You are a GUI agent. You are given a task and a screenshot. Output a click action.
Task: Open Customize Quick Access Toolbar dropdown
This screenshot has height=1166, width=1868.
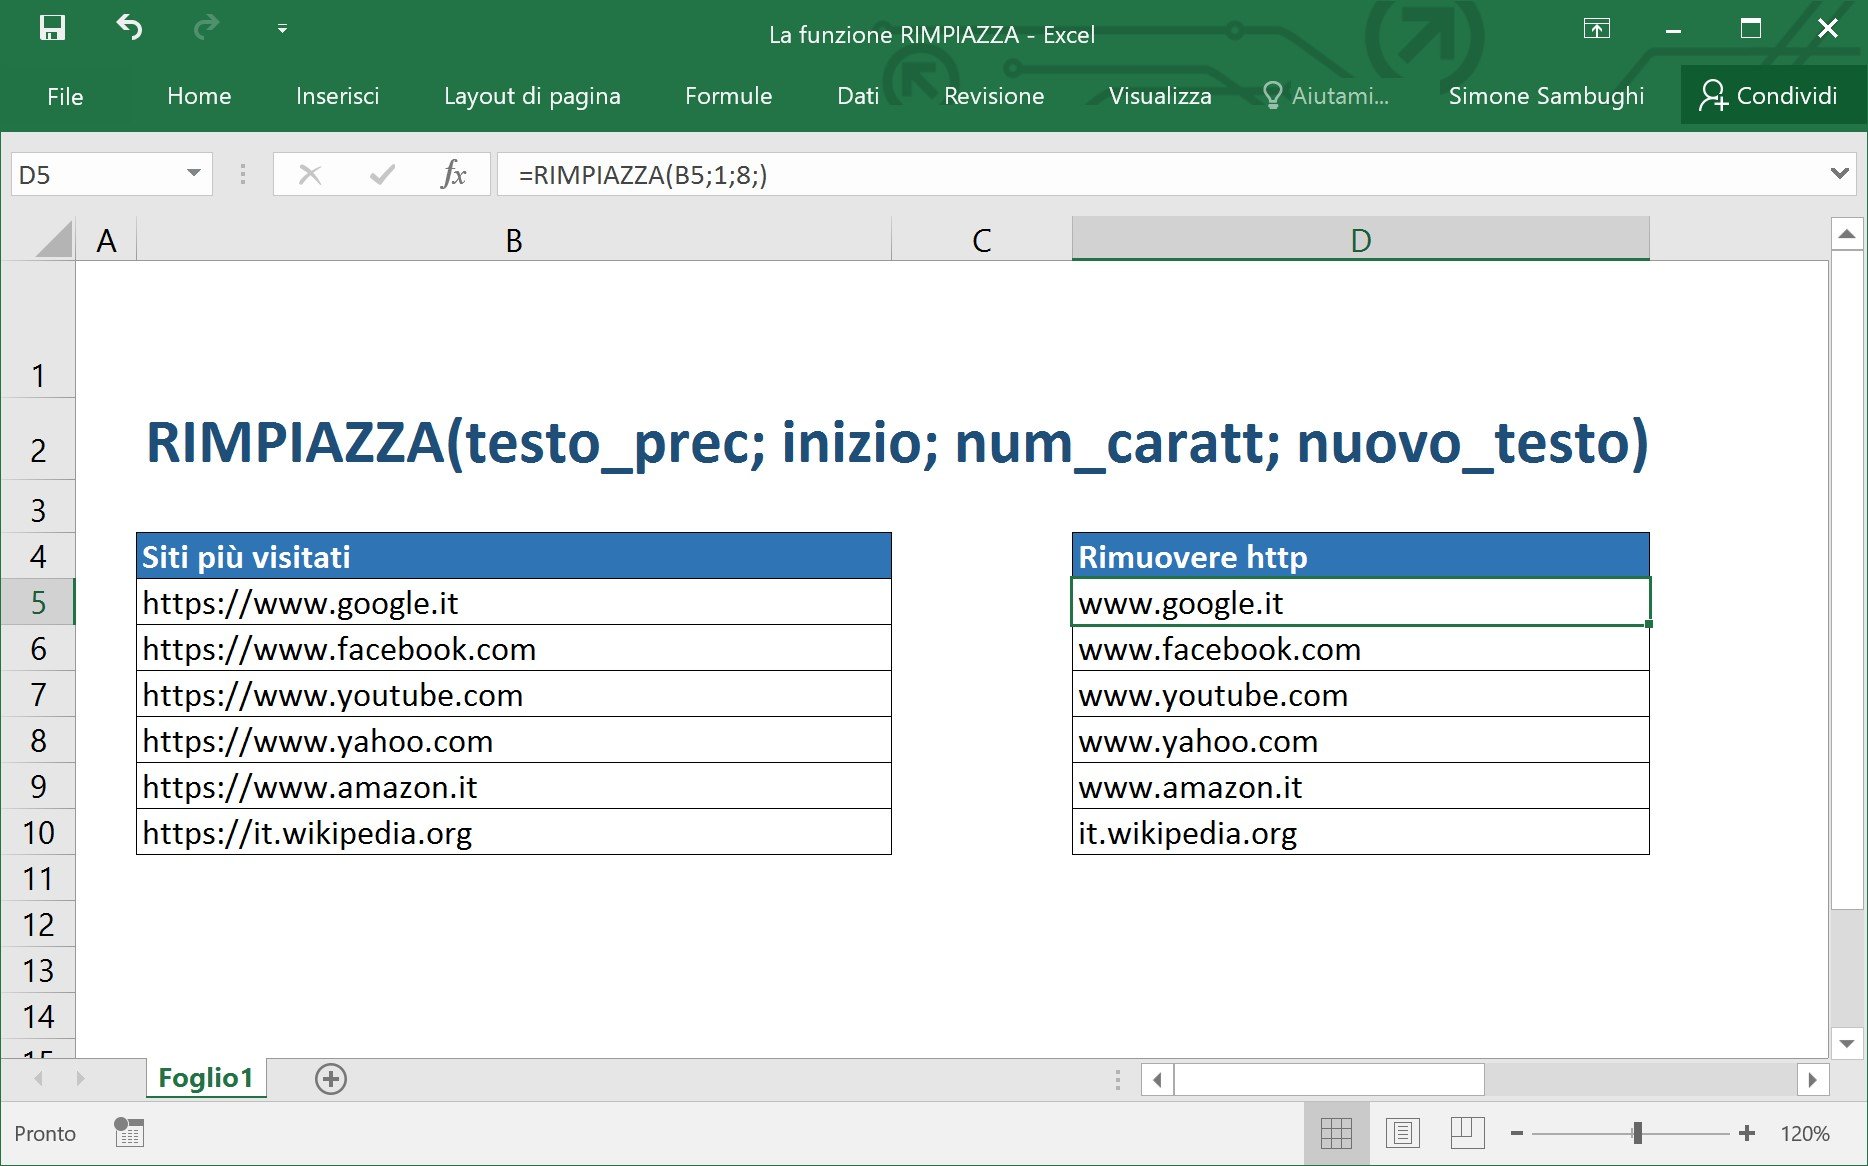[282, 29]
